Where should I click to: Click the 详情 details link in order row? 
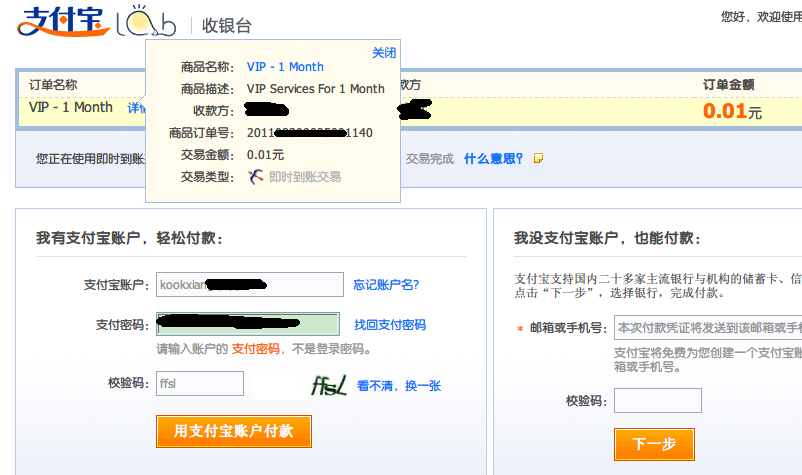136,108
